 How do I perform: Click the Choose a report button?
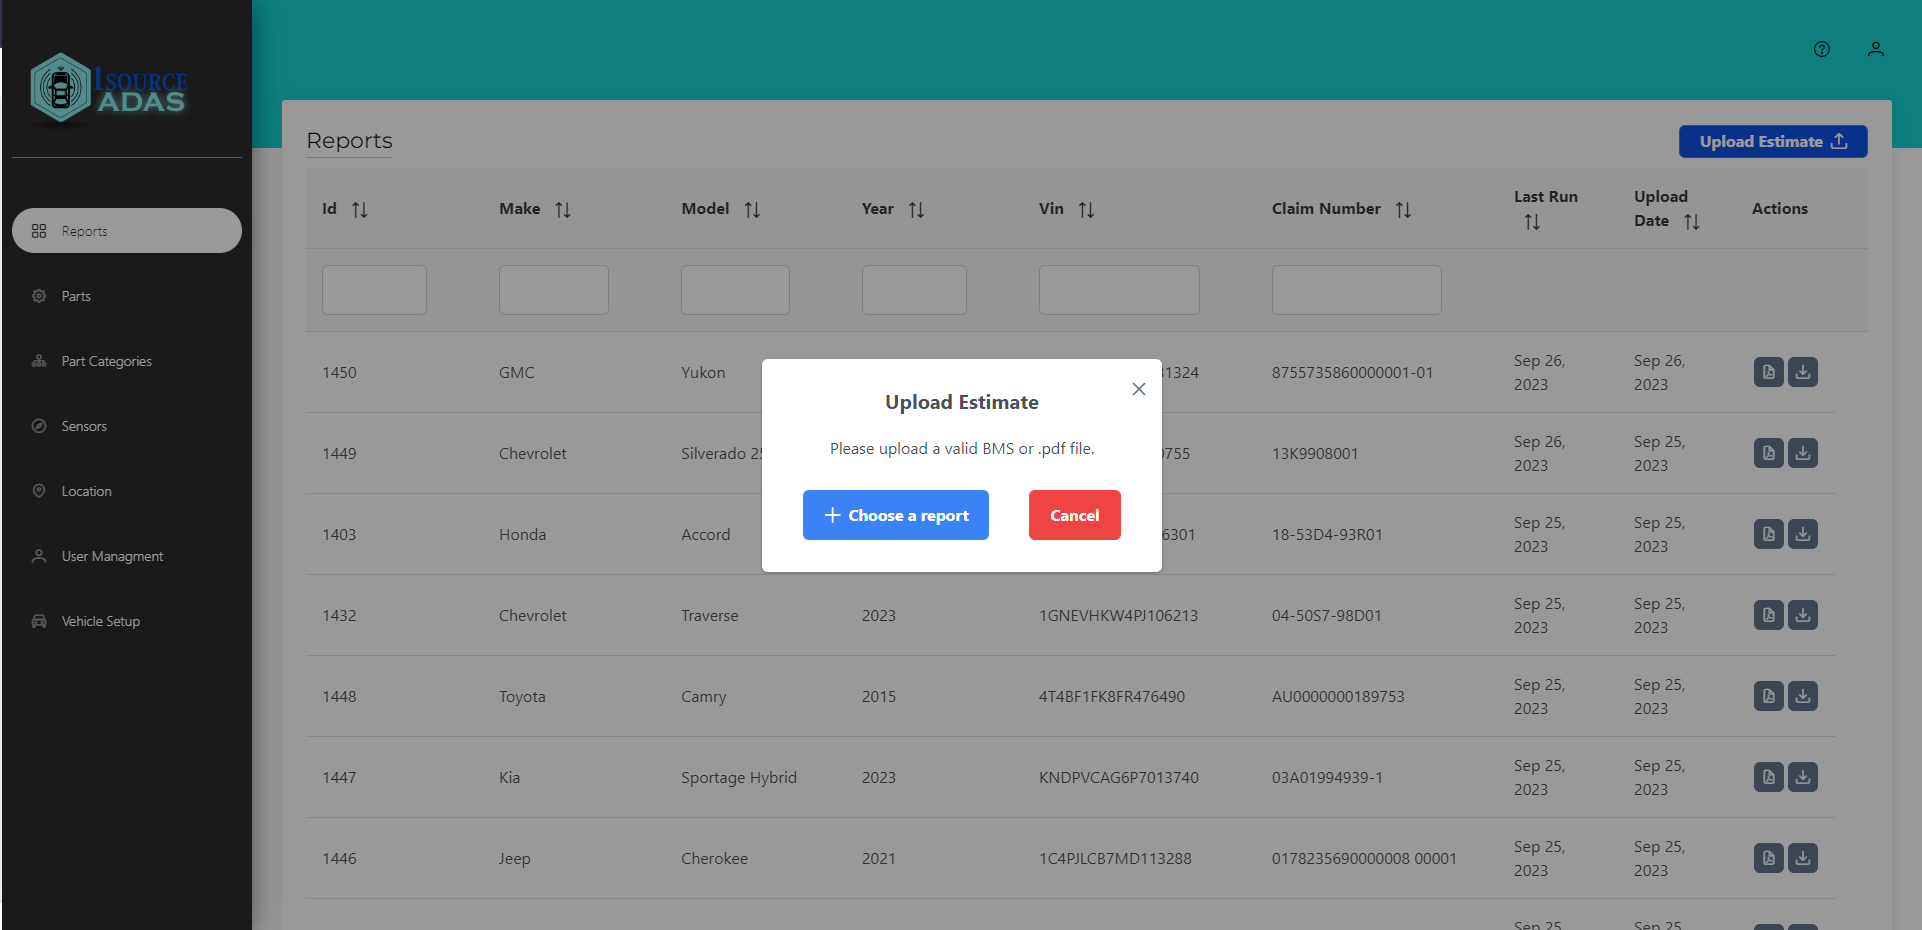[x=895, y=515]
